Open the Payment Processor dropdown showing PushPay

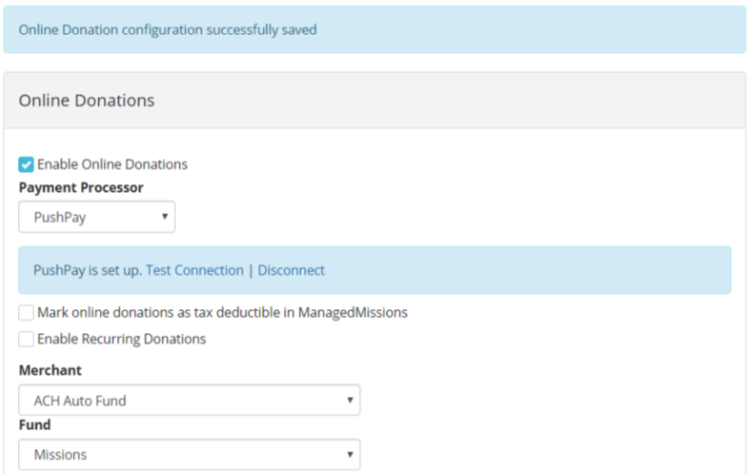pos(97,217)
